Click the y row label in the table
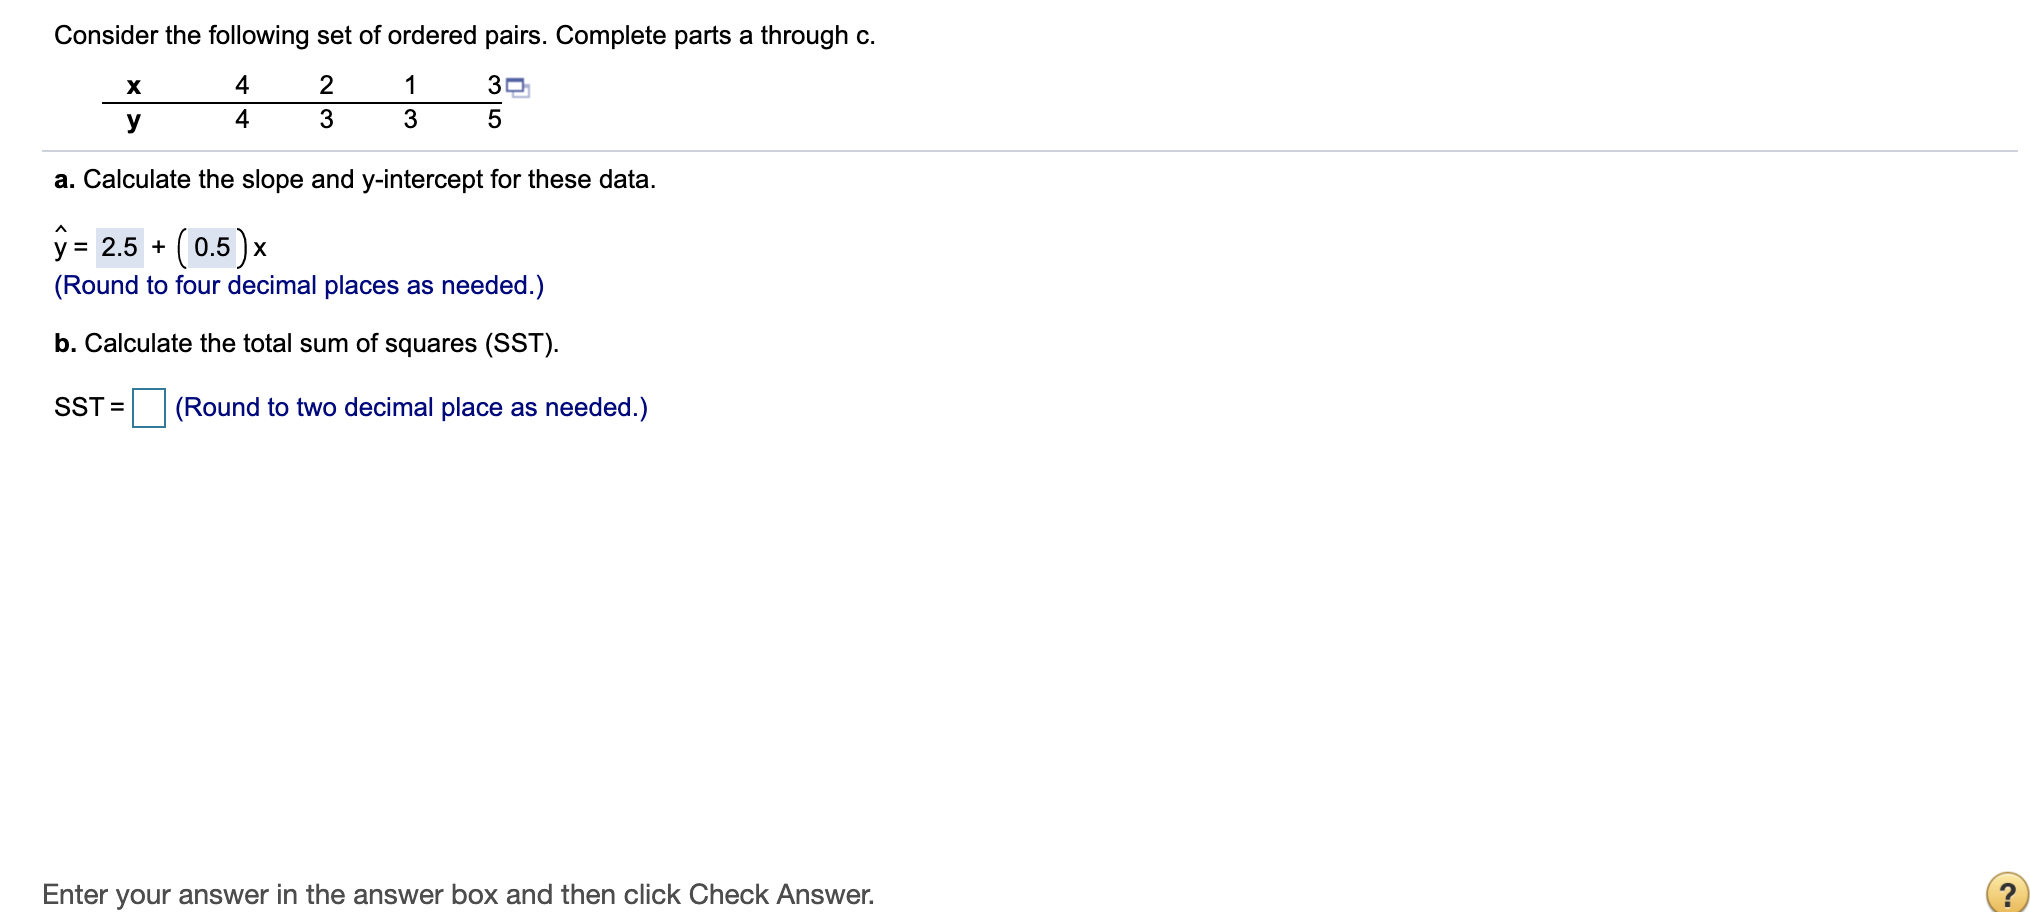This screenshot has width=2030, height=912. (x=133, y=121)
